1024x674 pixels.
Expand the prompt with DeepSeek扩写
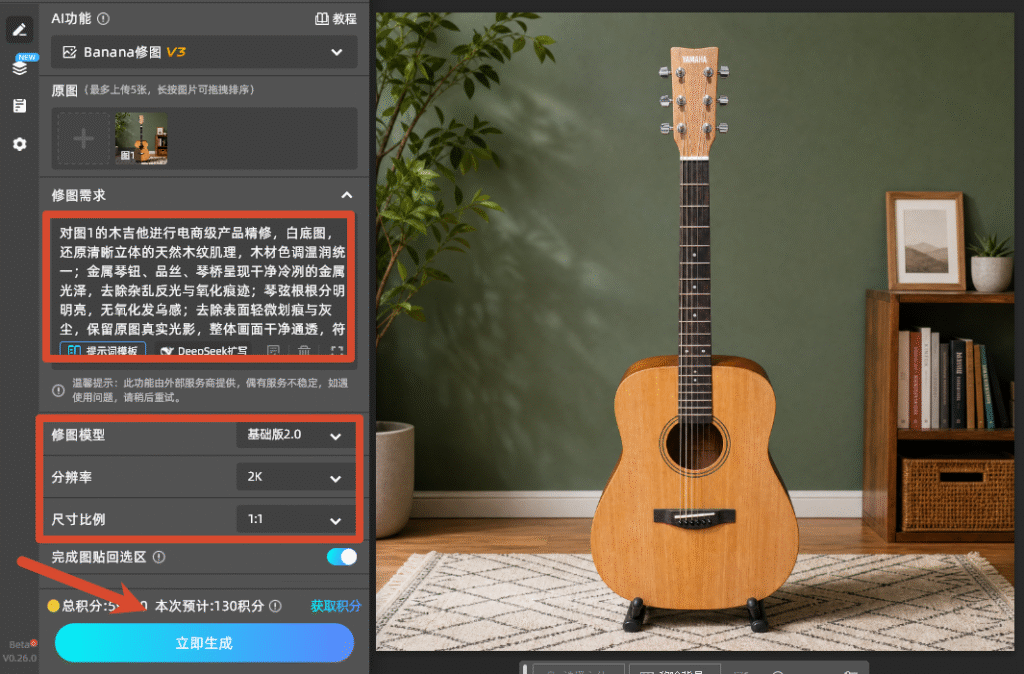click(x=204, y=351)
